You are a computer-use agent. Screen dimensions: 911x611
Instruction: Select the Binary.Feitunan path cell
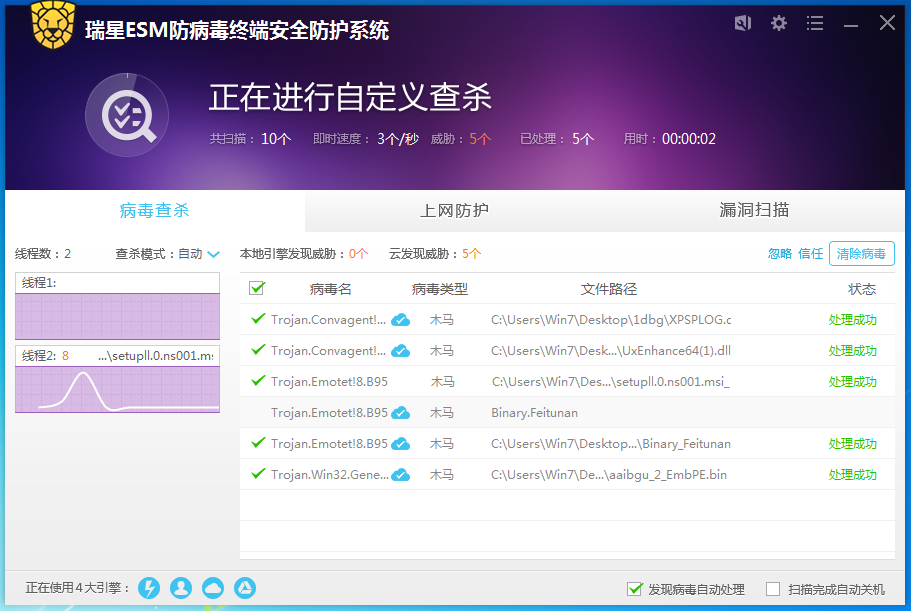coord(535,413)
